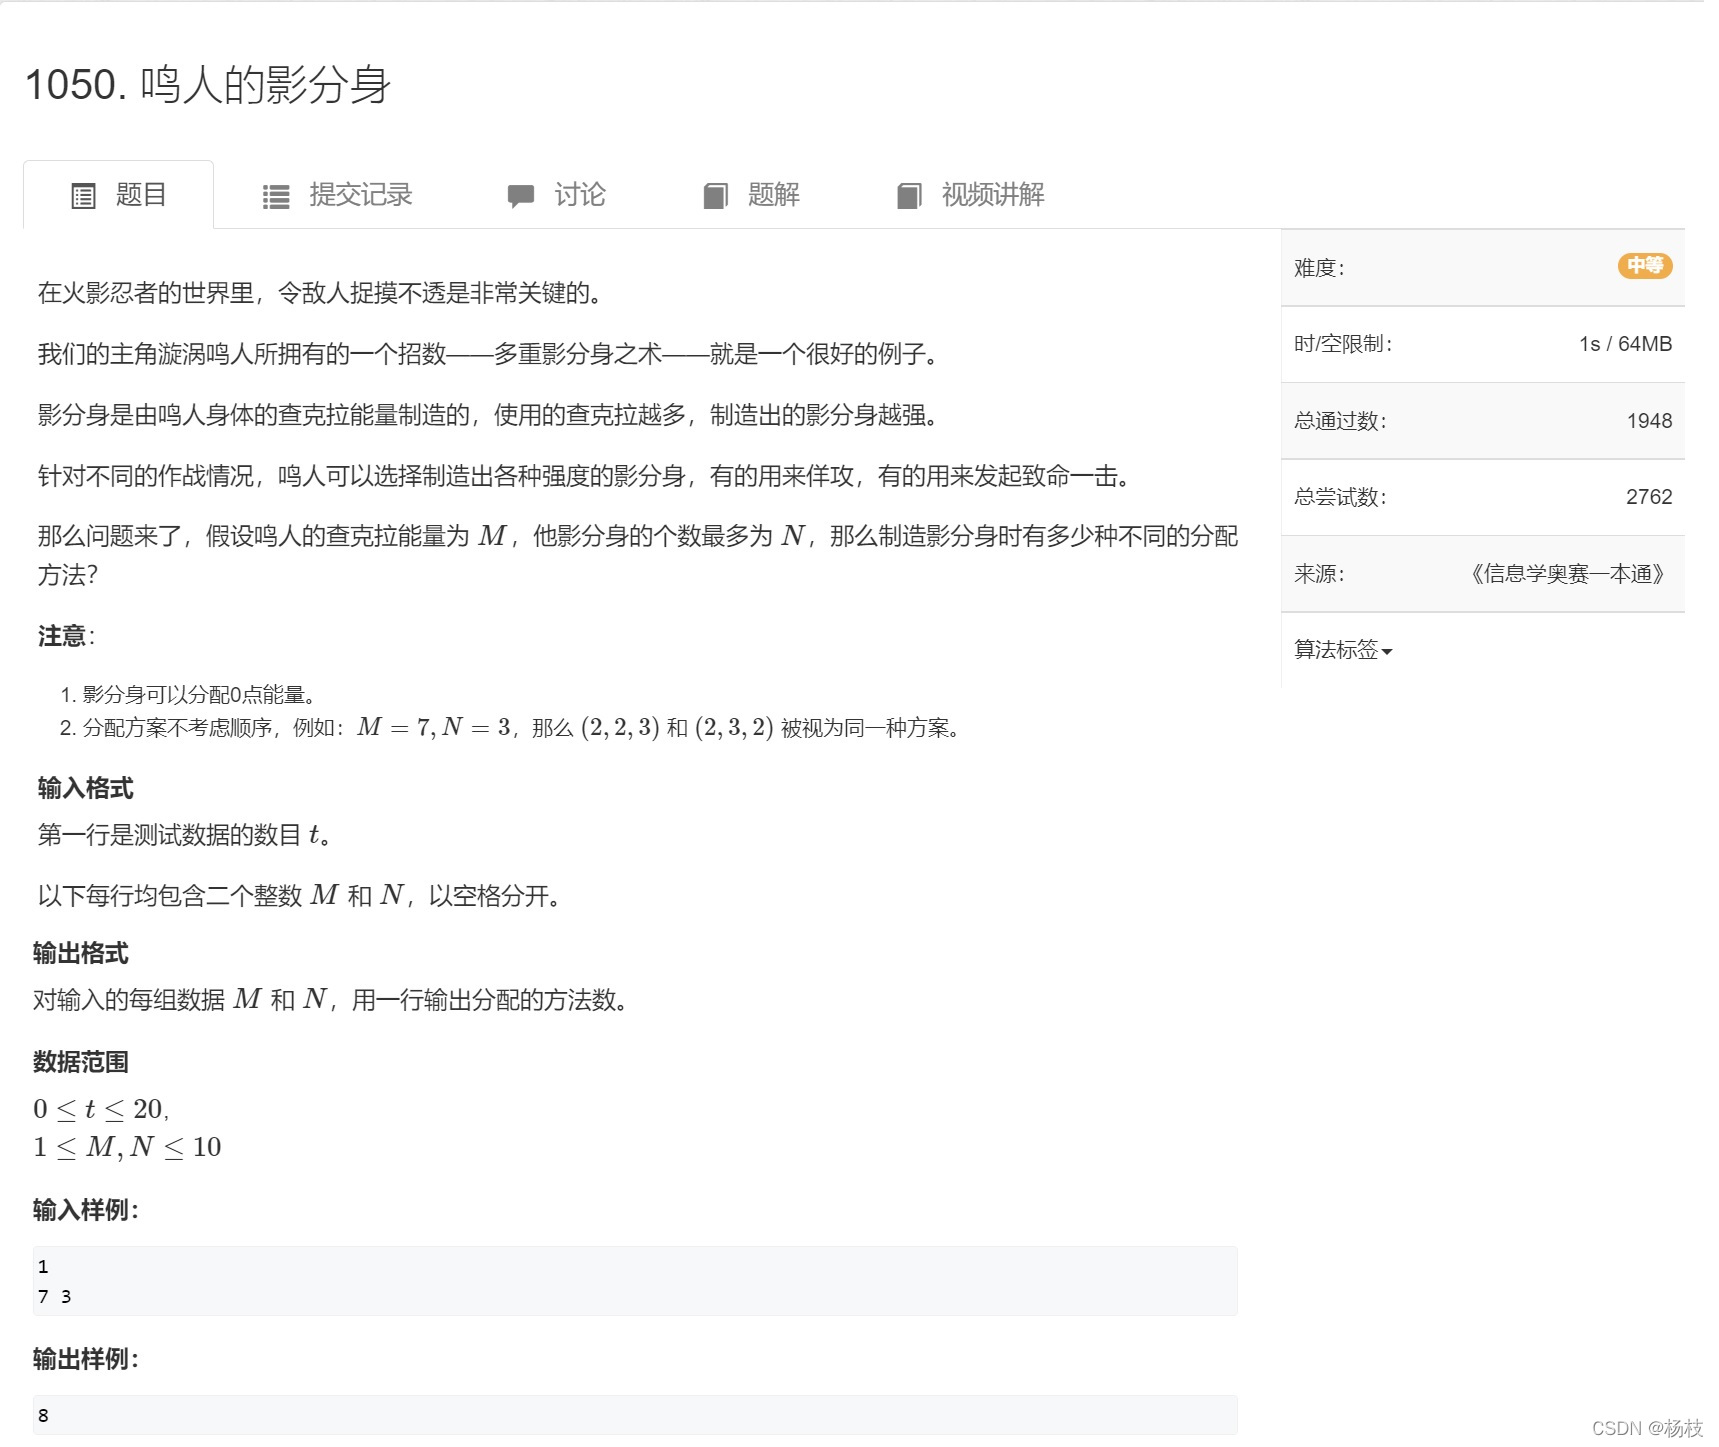
Task: Click the 输出样例 heading
Action: pyautogui.click(x=85, y=1359)
